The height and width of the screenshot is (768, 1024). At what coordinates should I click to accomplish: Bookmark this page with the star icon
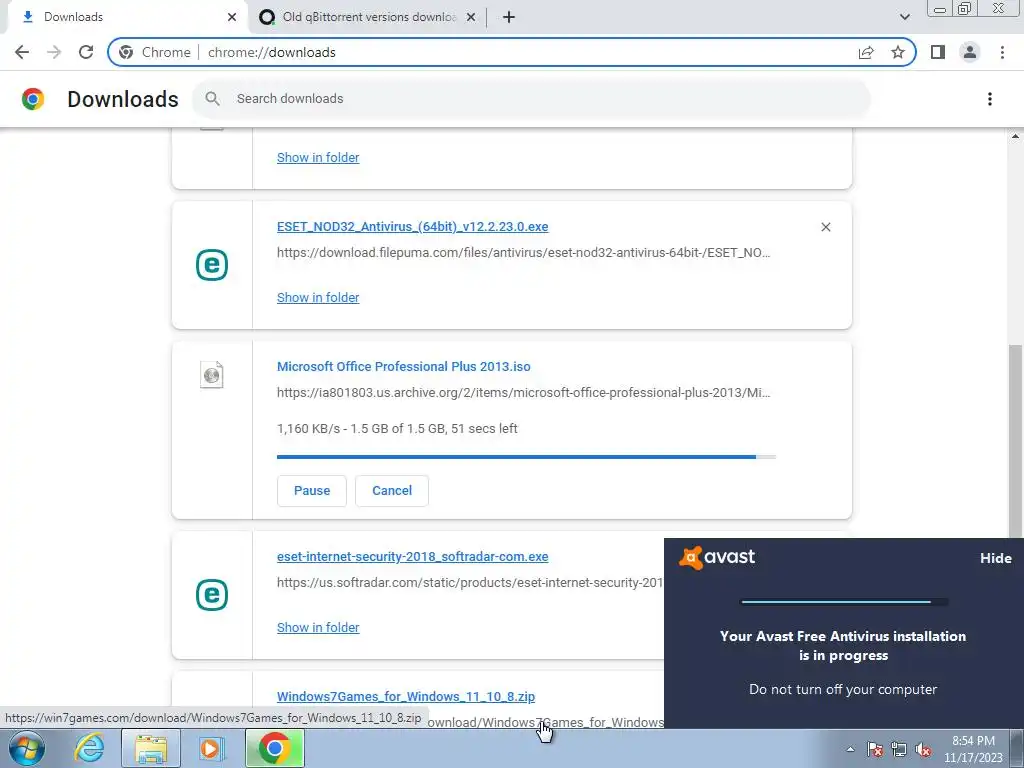tap(898, 52)
